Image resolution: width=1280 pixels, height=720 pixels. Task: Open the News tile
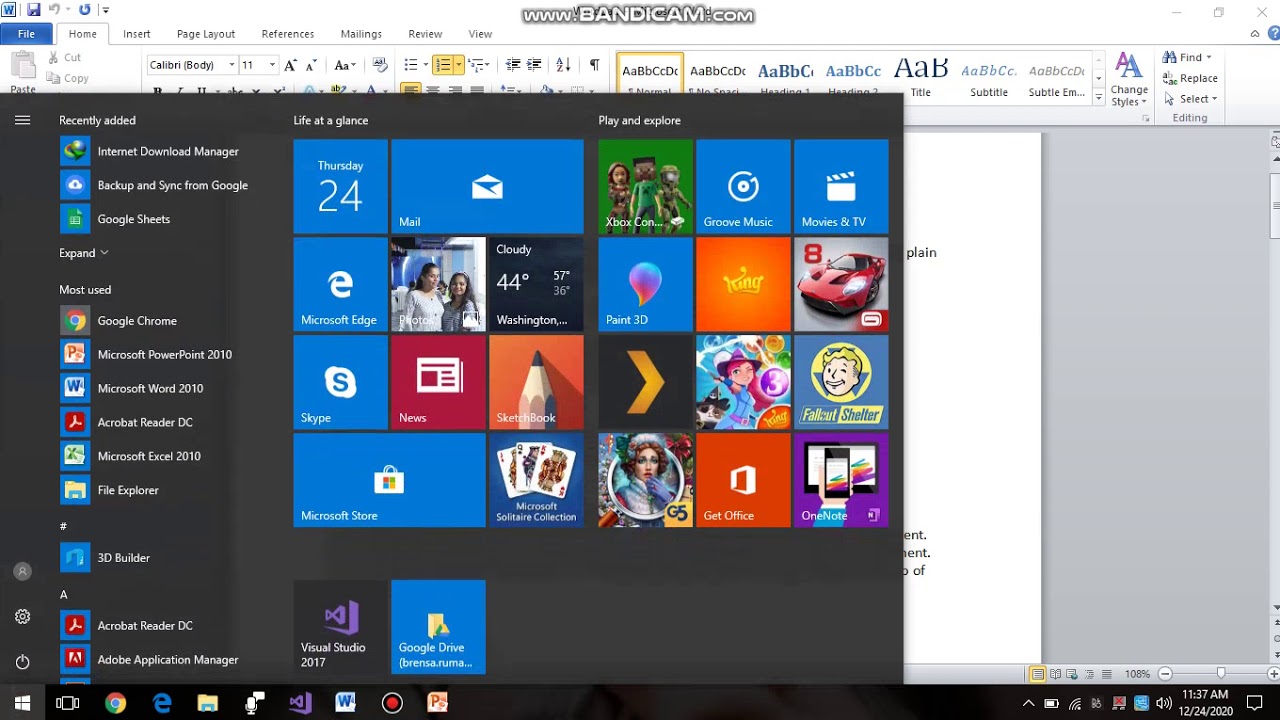[x=438, y=382]
